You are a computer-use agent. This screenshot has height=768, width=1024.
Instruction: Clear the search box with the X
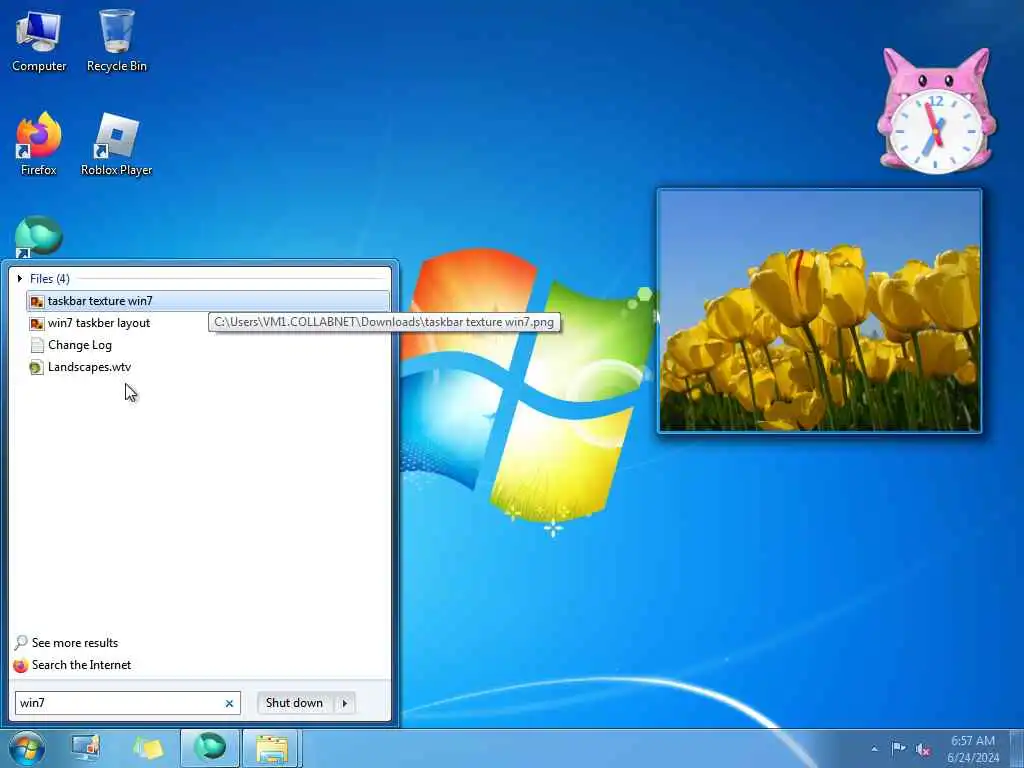tap(229, 703)
